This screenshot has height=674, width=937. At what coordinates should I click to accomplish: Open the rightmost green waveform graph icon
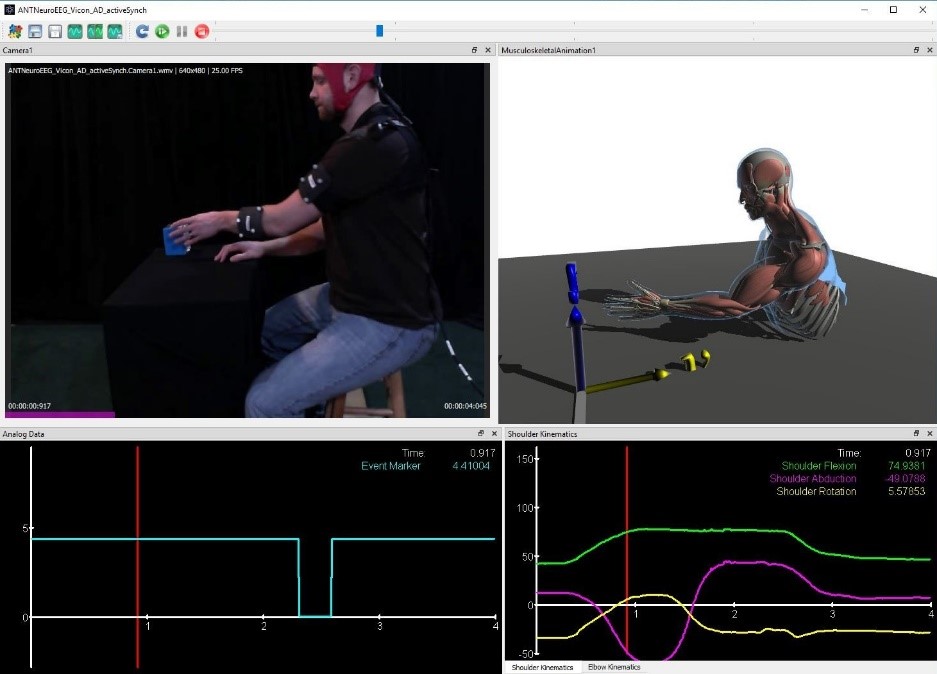click(x=115, y=31)
